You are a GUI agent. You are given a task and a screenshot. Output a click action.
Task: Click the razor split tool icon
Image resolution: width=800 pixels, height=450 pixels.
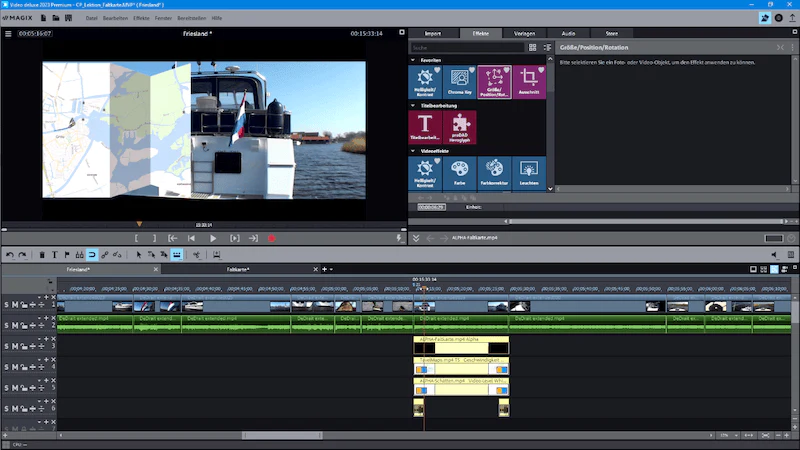80,255
